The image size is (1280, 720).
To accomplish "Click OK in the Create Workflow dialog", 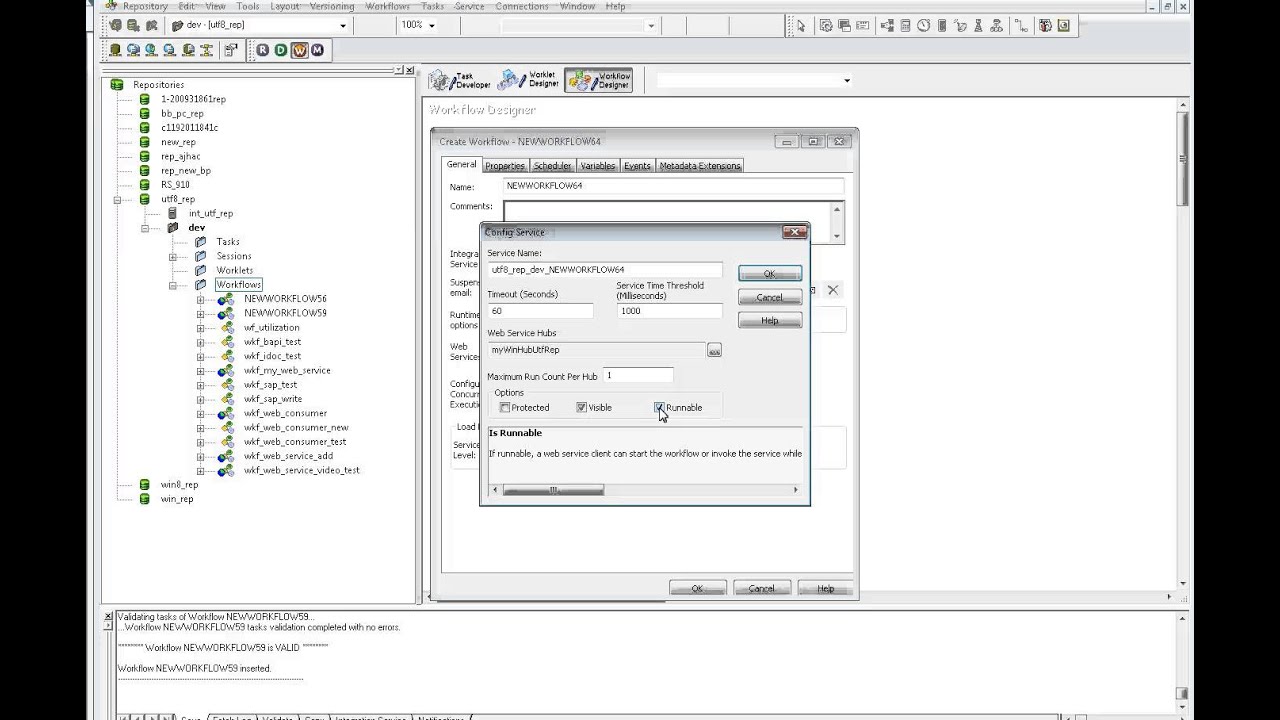I will 697,588.
